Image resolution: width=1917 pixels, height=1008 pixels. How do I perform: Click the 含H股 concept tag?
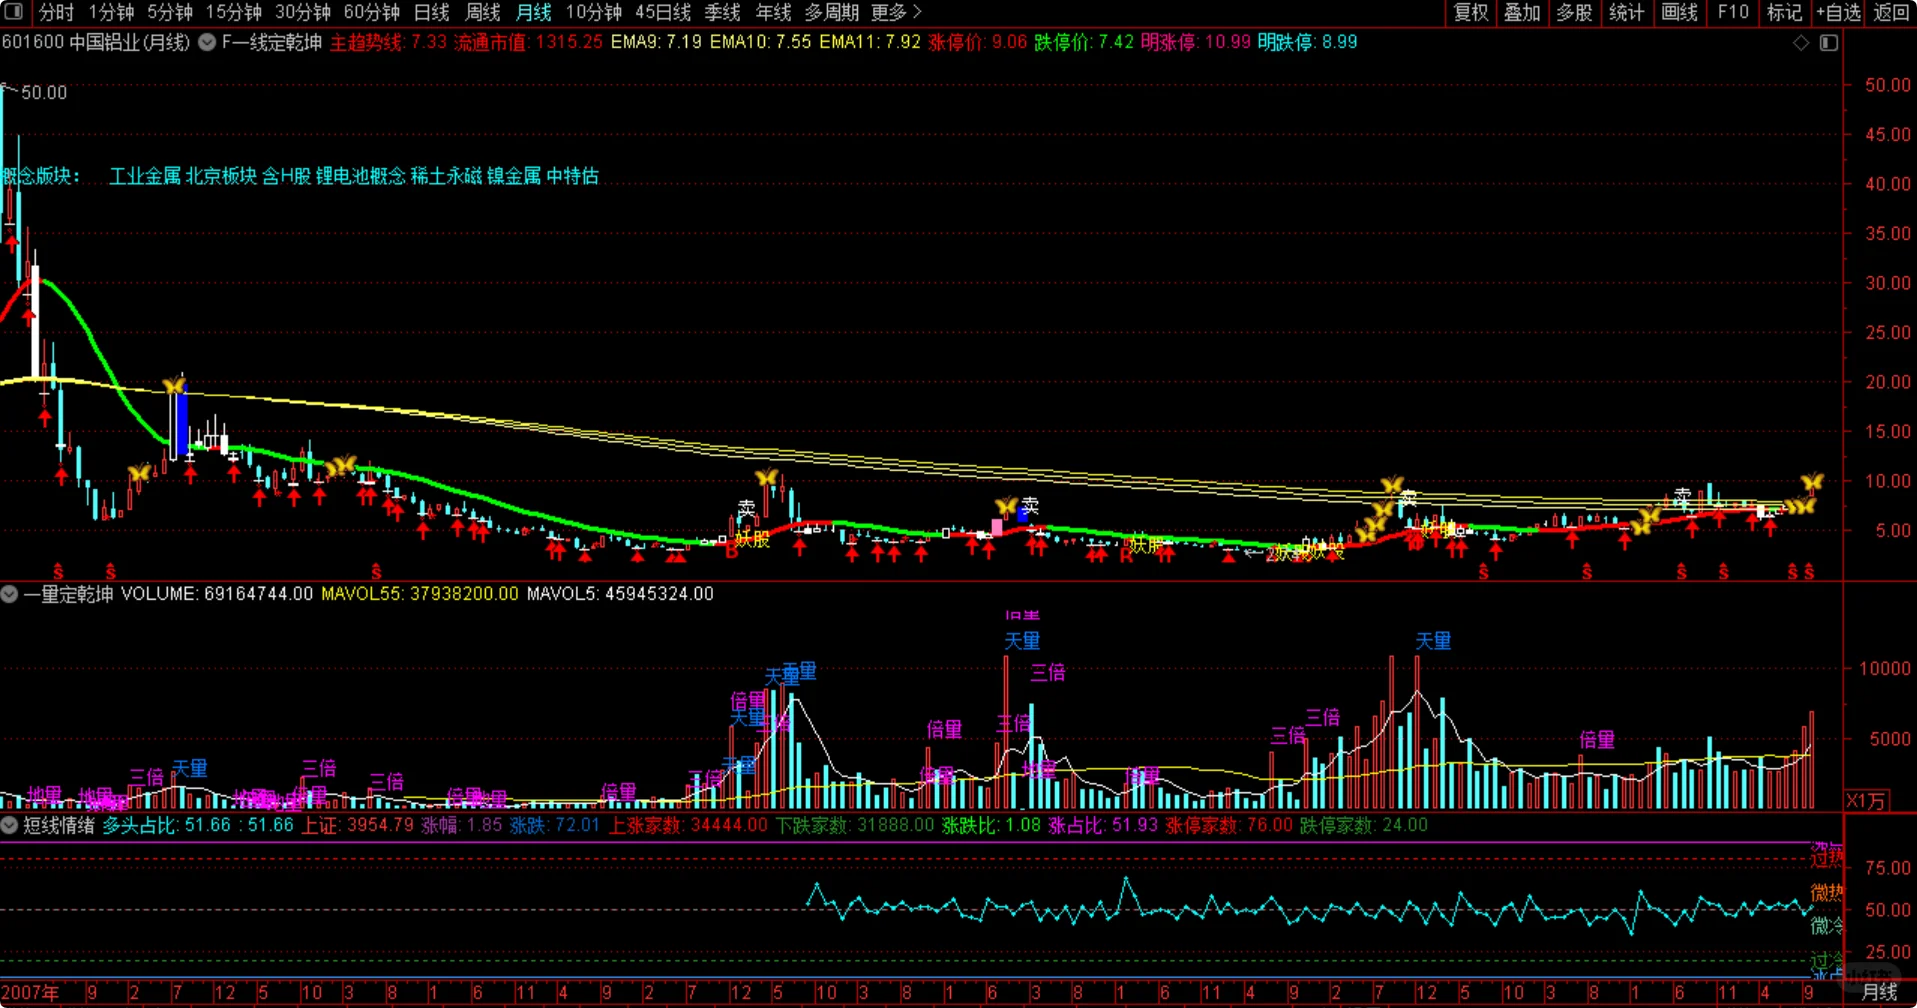pos(287,176)
